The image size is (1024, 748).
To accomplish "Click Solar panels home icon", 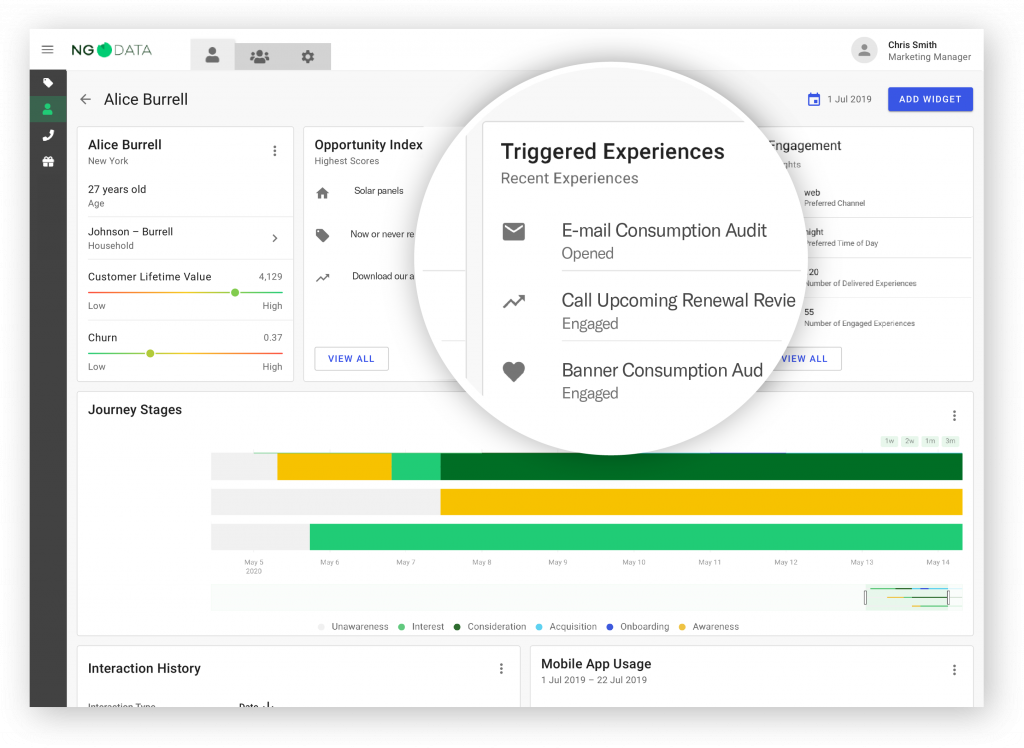I will (x=323, y=193).
